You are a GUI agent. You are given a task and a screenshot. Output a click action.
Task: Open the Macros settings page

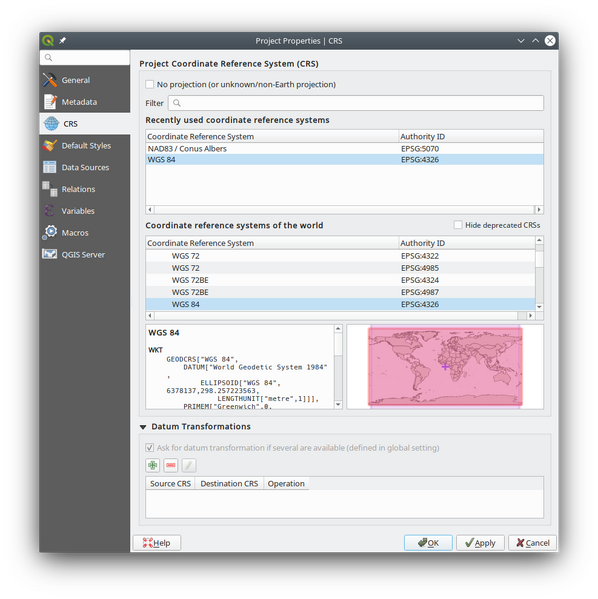coord(84,233)
